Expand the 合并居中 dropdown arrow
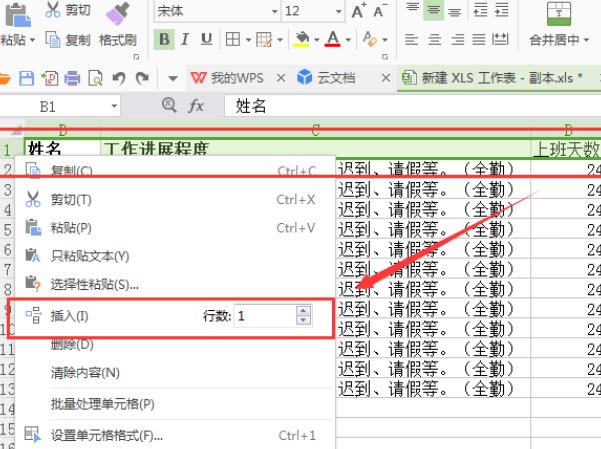Image resolution: width=601 pixels, height=449 pixels. coord(586,40)
